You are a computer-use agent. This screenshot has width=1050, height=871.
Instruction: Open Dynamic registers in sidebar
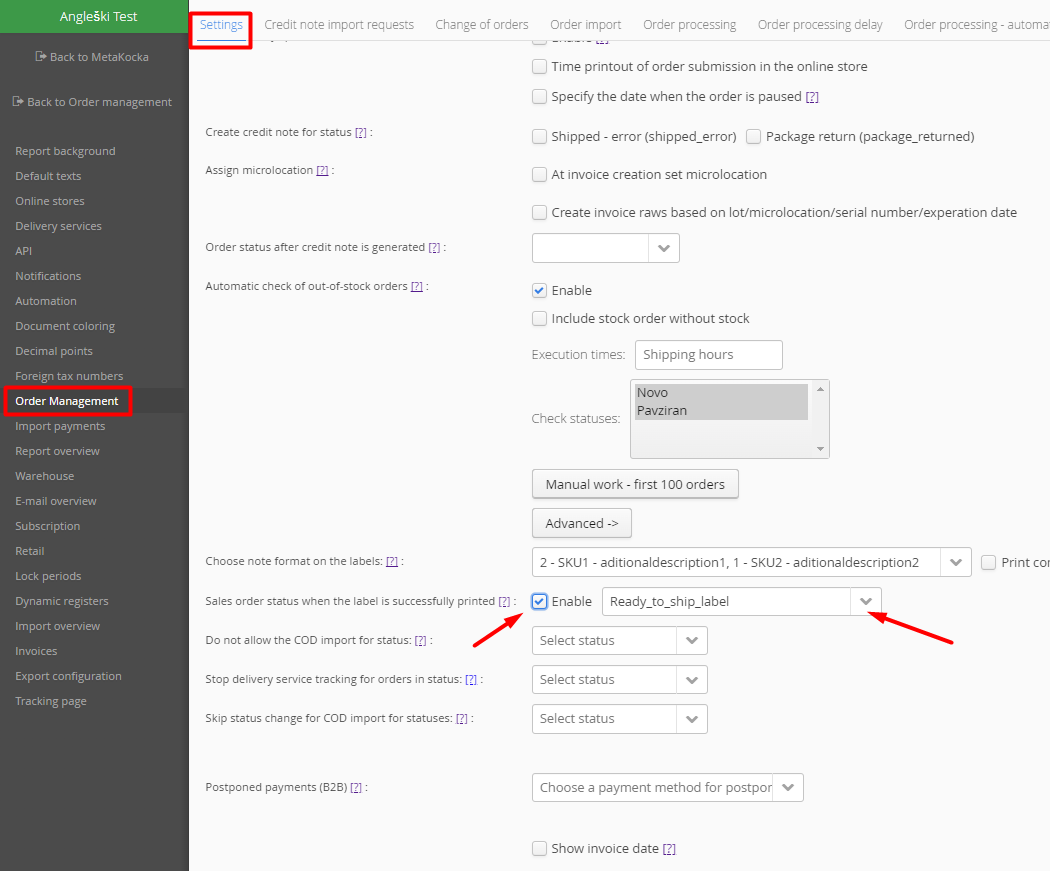tap(62, 601)
